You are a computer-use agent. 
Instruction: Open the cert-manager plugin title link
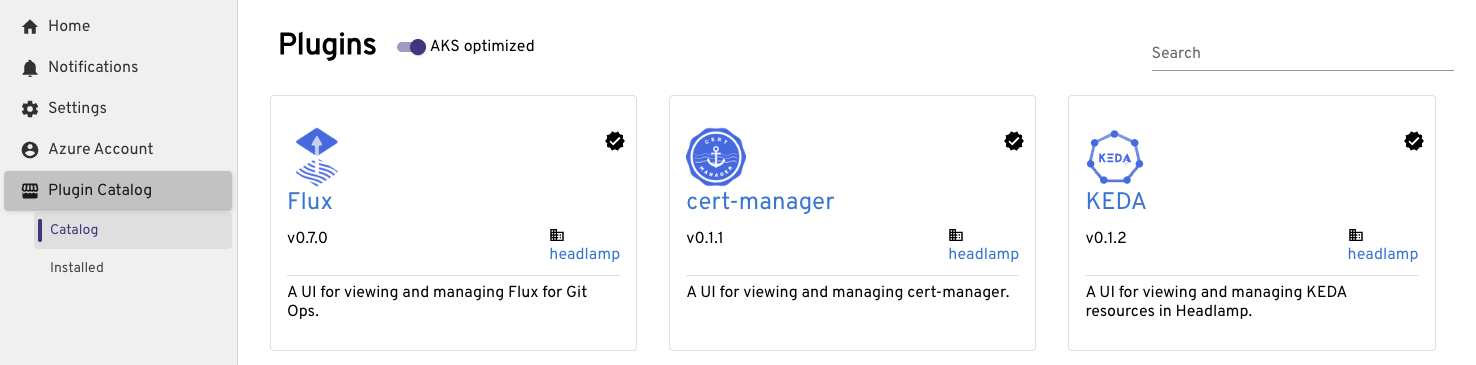(x=760, y=201)
